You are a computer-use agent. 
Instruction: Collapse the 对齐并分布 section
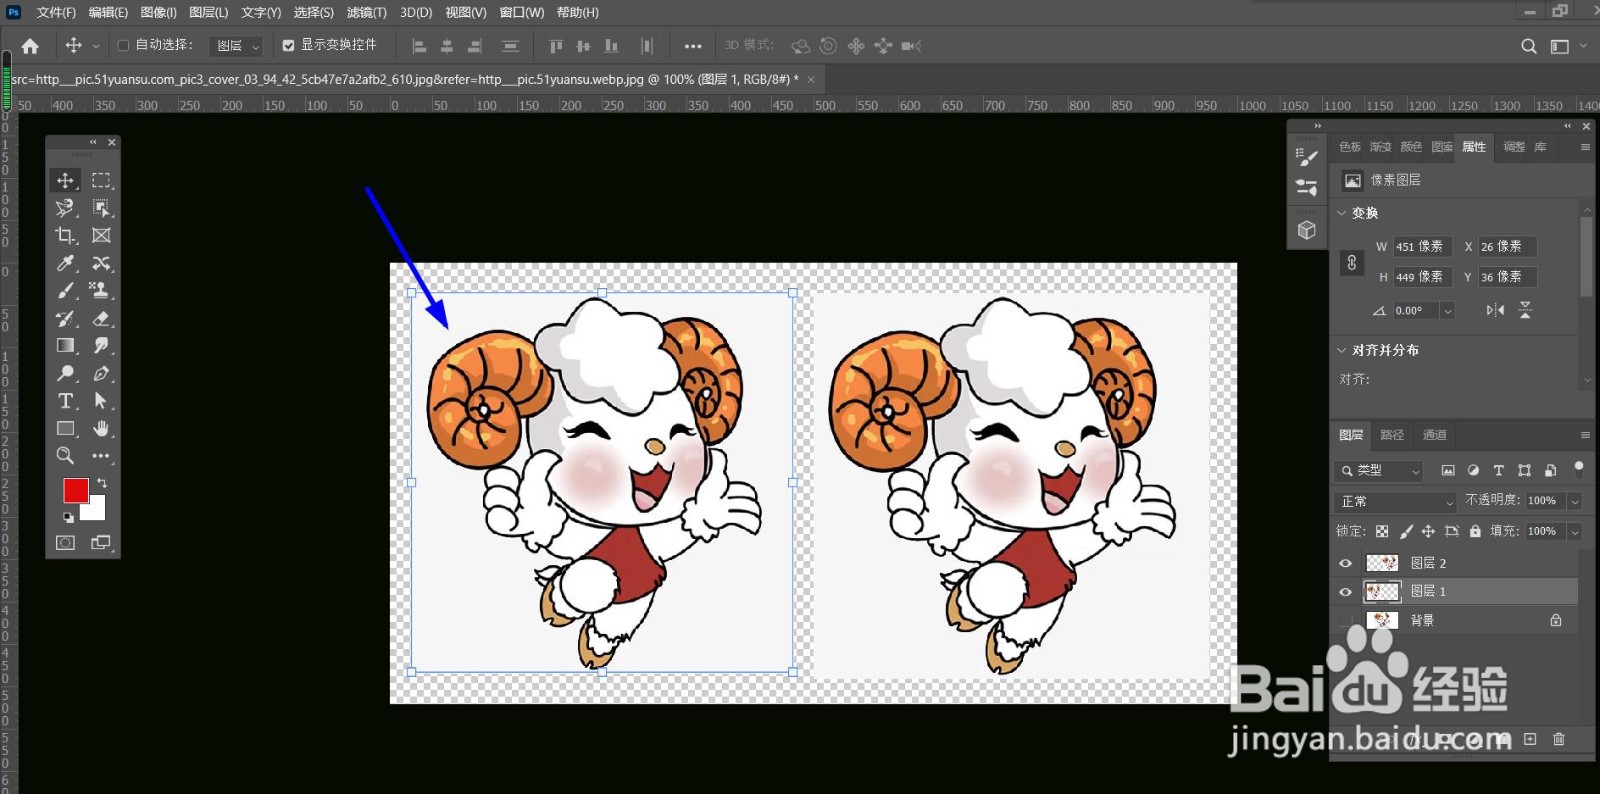pos(1342,350)
